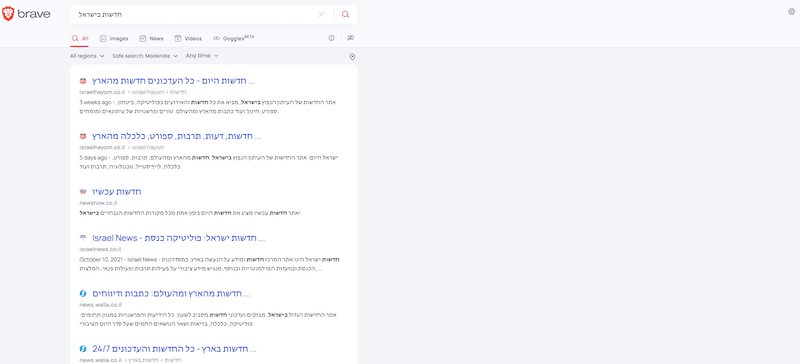This screenshot has height=364, width=800.
Task: Click the newsnow.co.il URL text
Action: [98, 203]
